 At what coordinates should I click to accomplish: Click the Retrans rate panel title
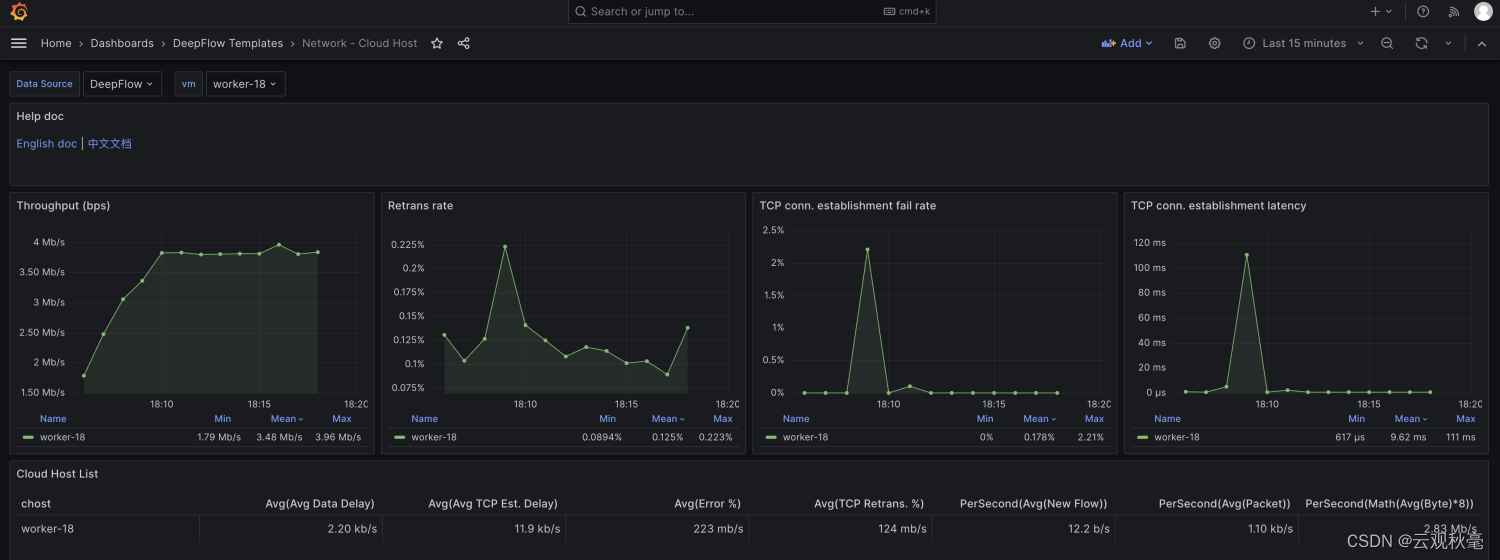pos(420,206)
